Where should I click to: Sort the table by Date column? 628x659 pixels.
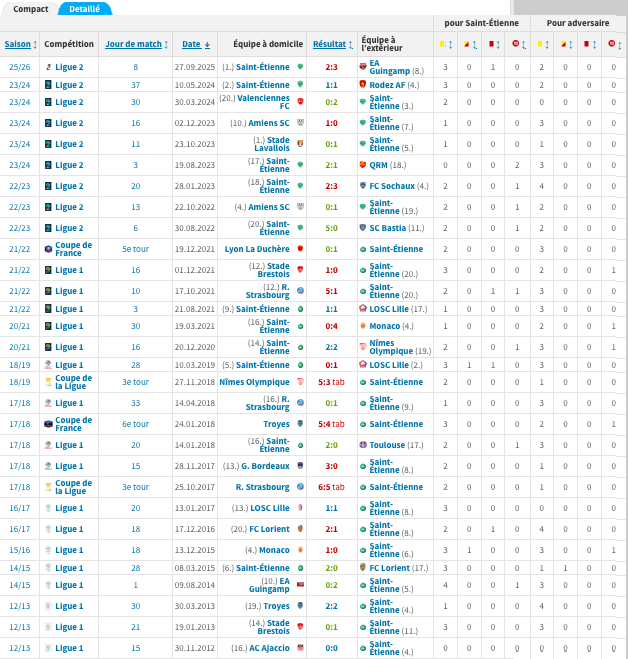[191, 44]
